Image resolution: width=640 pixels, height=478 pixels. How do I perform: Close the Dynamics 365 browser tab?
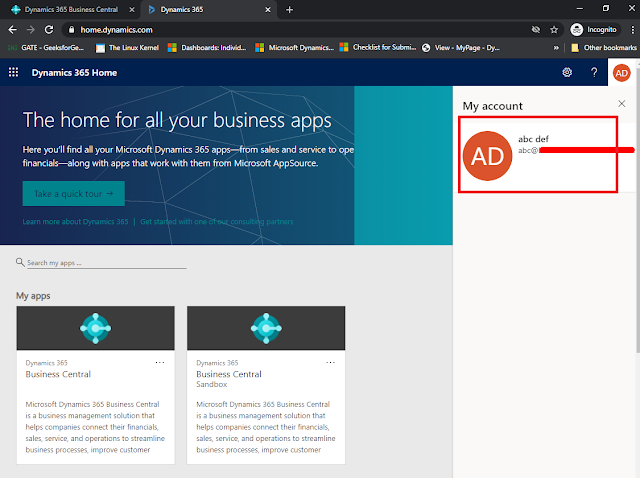[x=268, y=9]
